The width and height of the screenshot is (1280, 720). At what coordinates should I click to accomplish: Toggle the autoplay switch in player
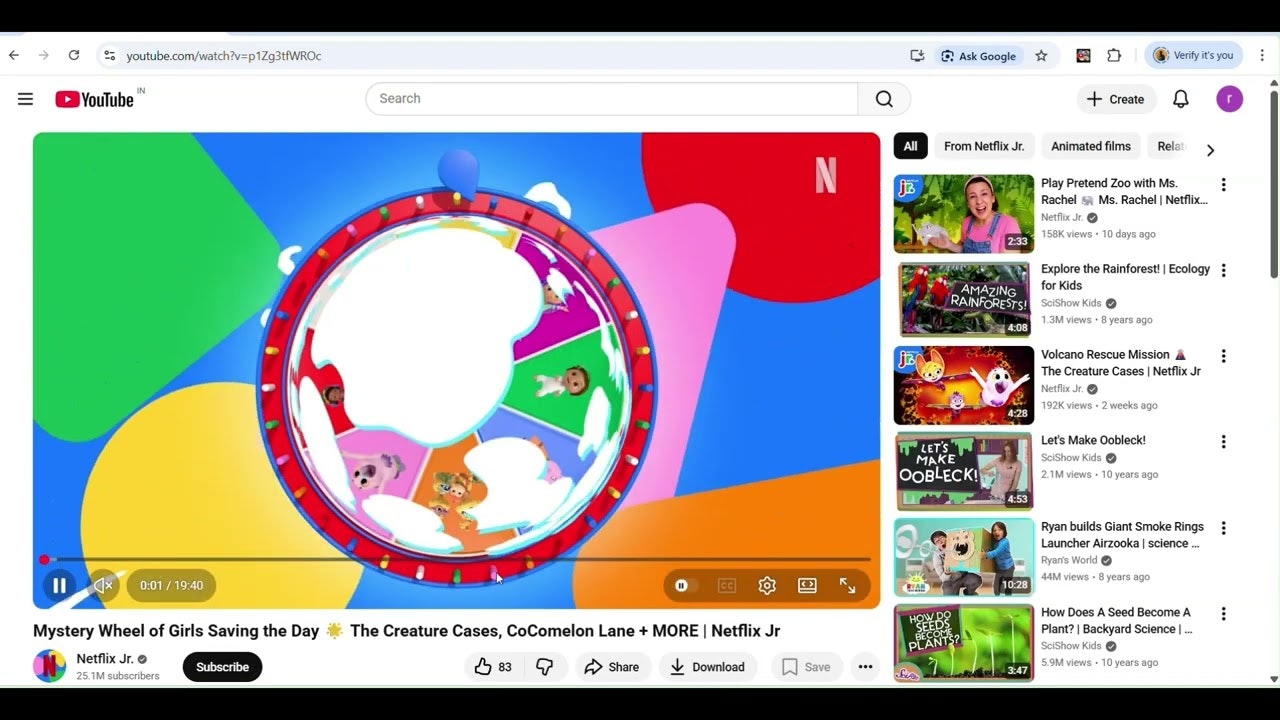[x=683, y=586]
